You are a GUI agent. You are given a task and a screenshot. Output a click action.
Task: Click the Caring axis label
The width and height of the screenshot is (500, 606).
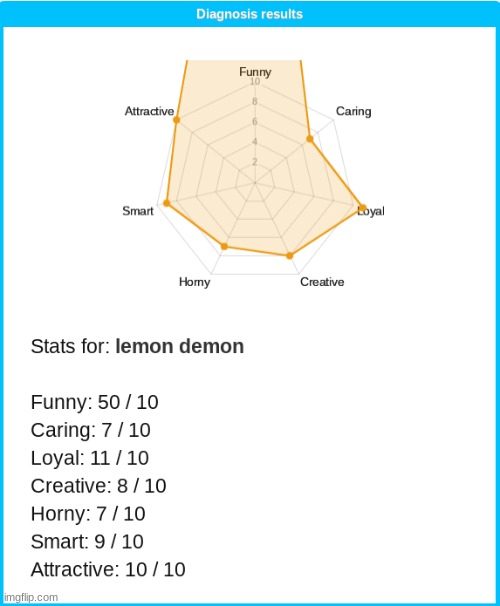click(x=354, y=111)
